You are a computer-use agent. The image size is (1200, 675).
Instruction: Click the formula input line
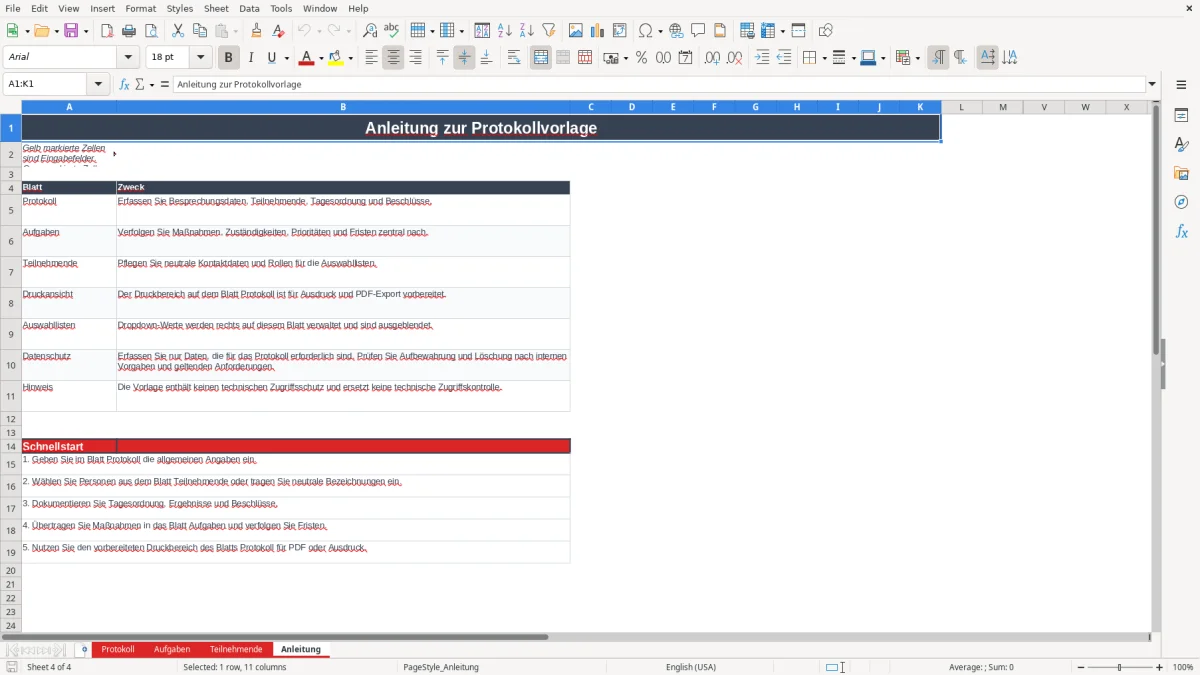659,84
